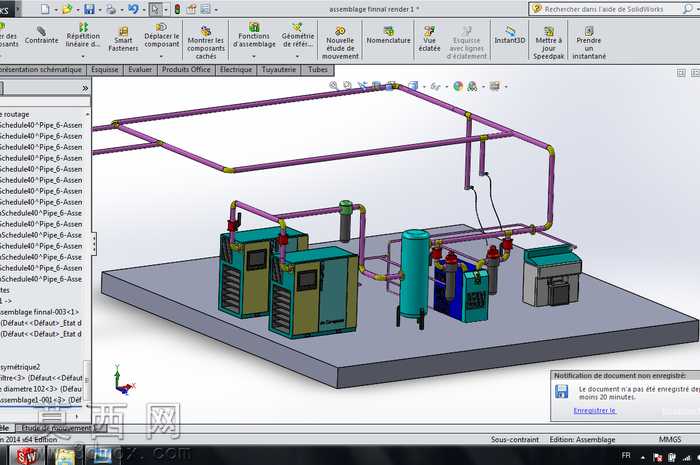
Task: Create a Vue éclatée
Action: pos(429,39)
